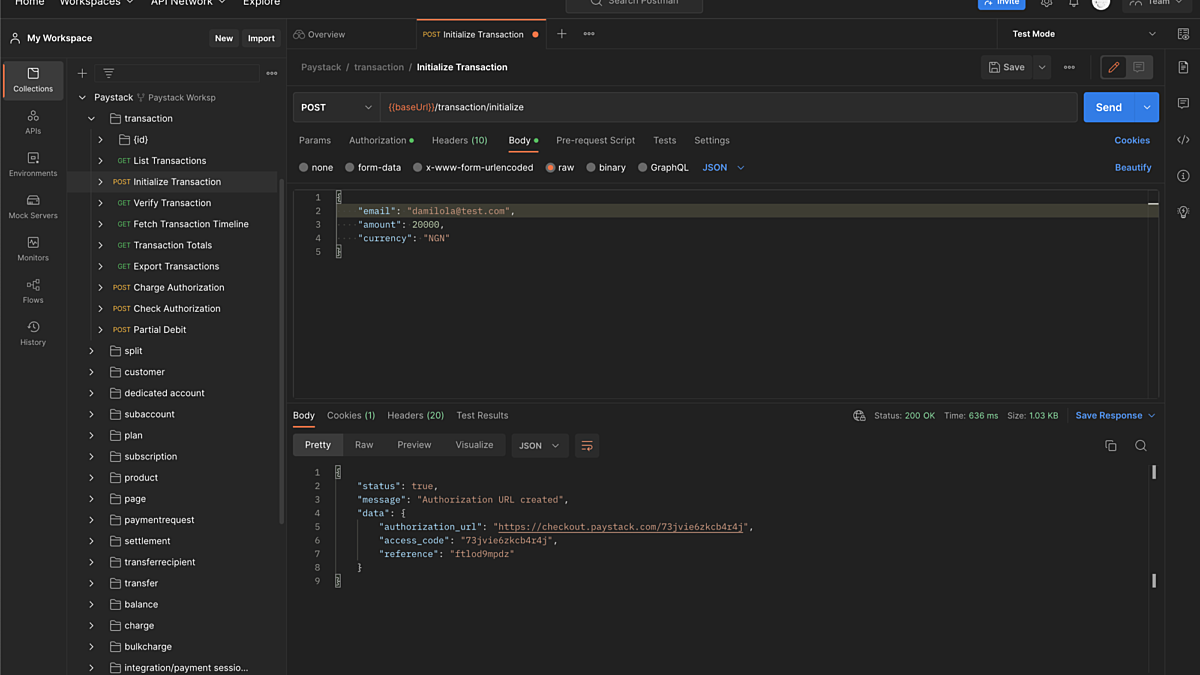Click the New button in workspace header
Viewport: 1200px width, 675px height.
(x=224, y=38)
